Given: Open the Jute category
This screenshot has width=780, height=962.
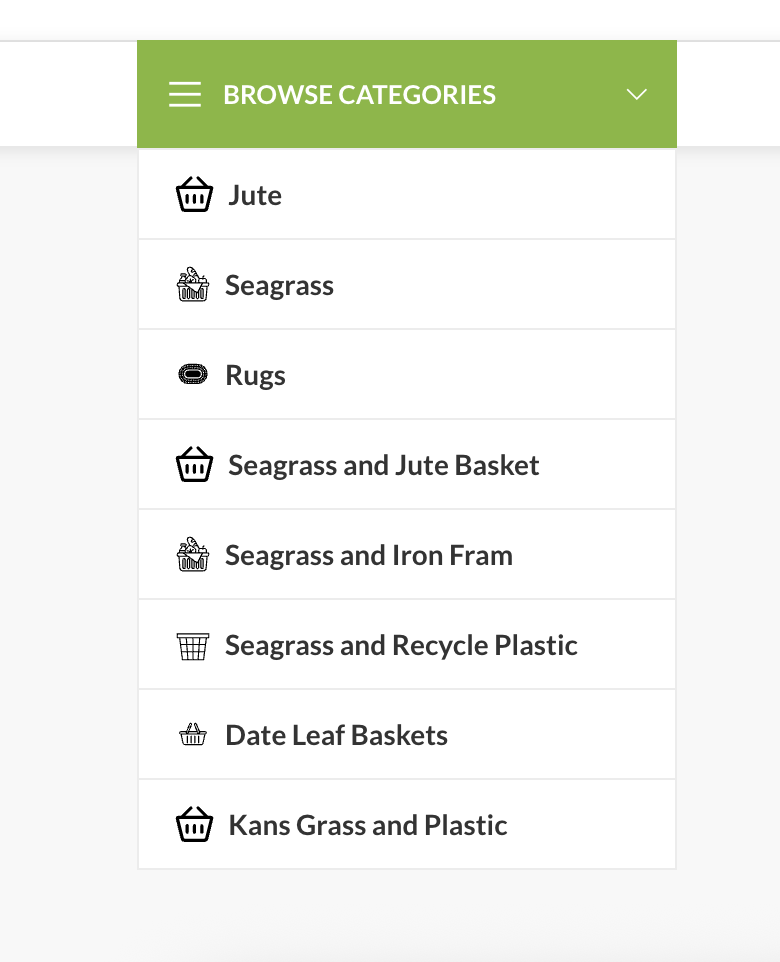Looking at the screenshot, I should (407, 194).
